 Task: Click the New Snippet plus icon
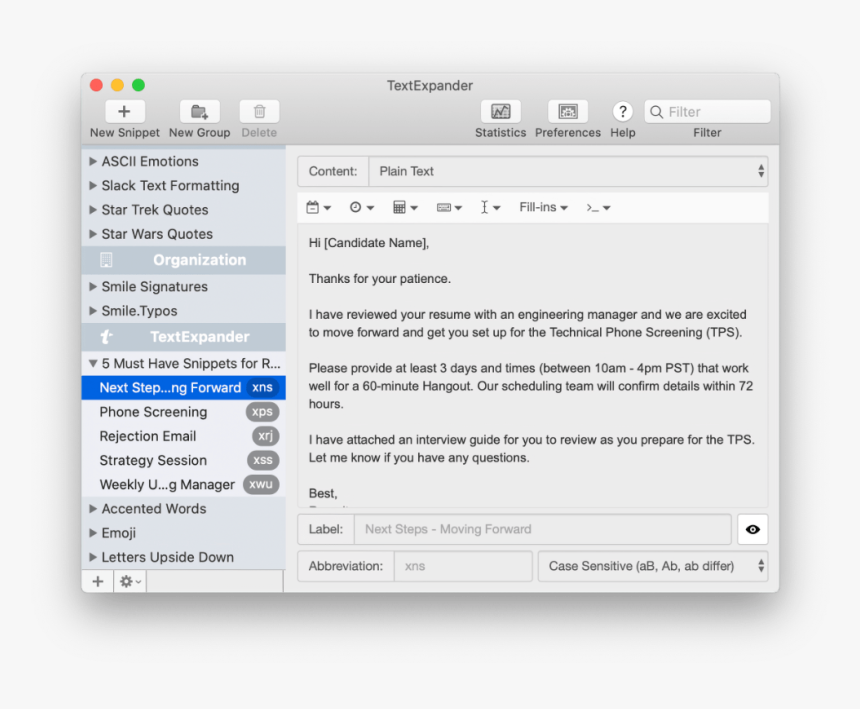click(x=125, y=112)
